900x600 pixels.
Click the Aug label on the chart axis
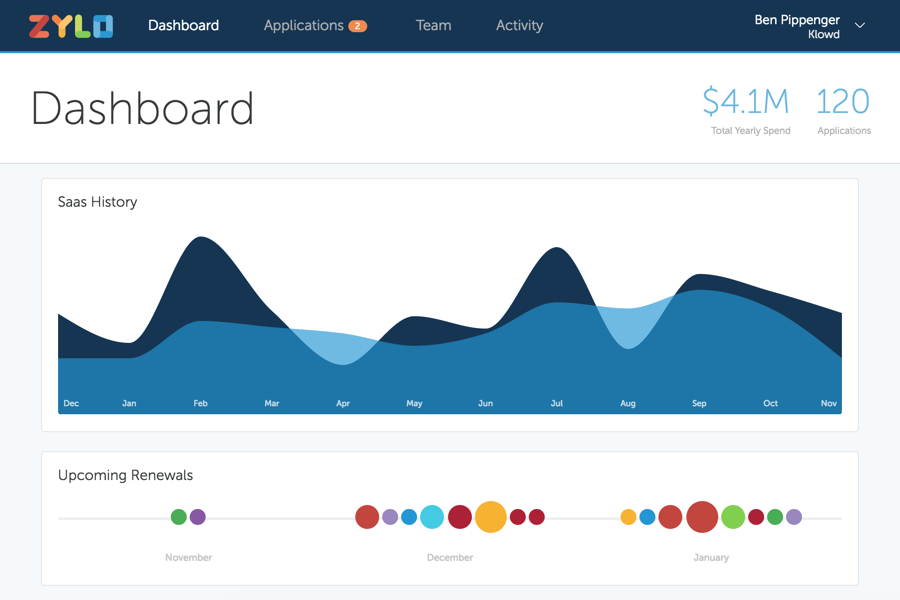coord(628,404)
